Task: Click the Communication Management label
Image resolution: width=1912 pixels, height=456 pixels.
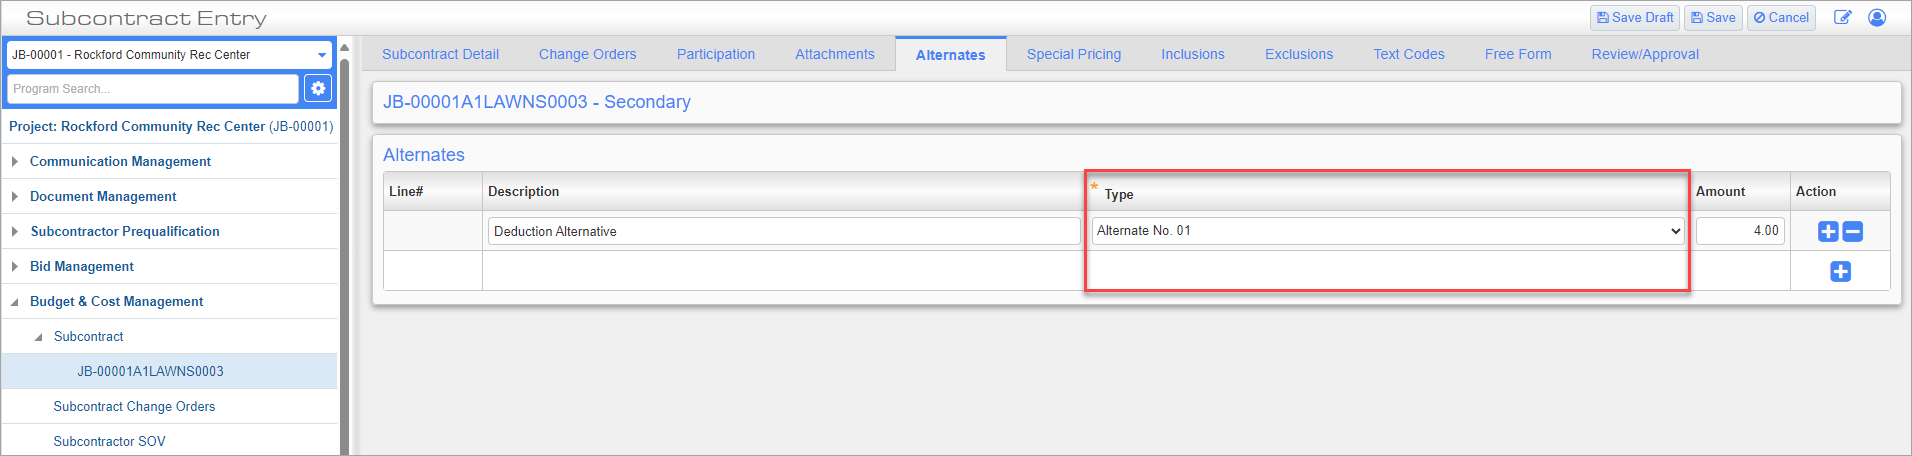Action: 120,161
